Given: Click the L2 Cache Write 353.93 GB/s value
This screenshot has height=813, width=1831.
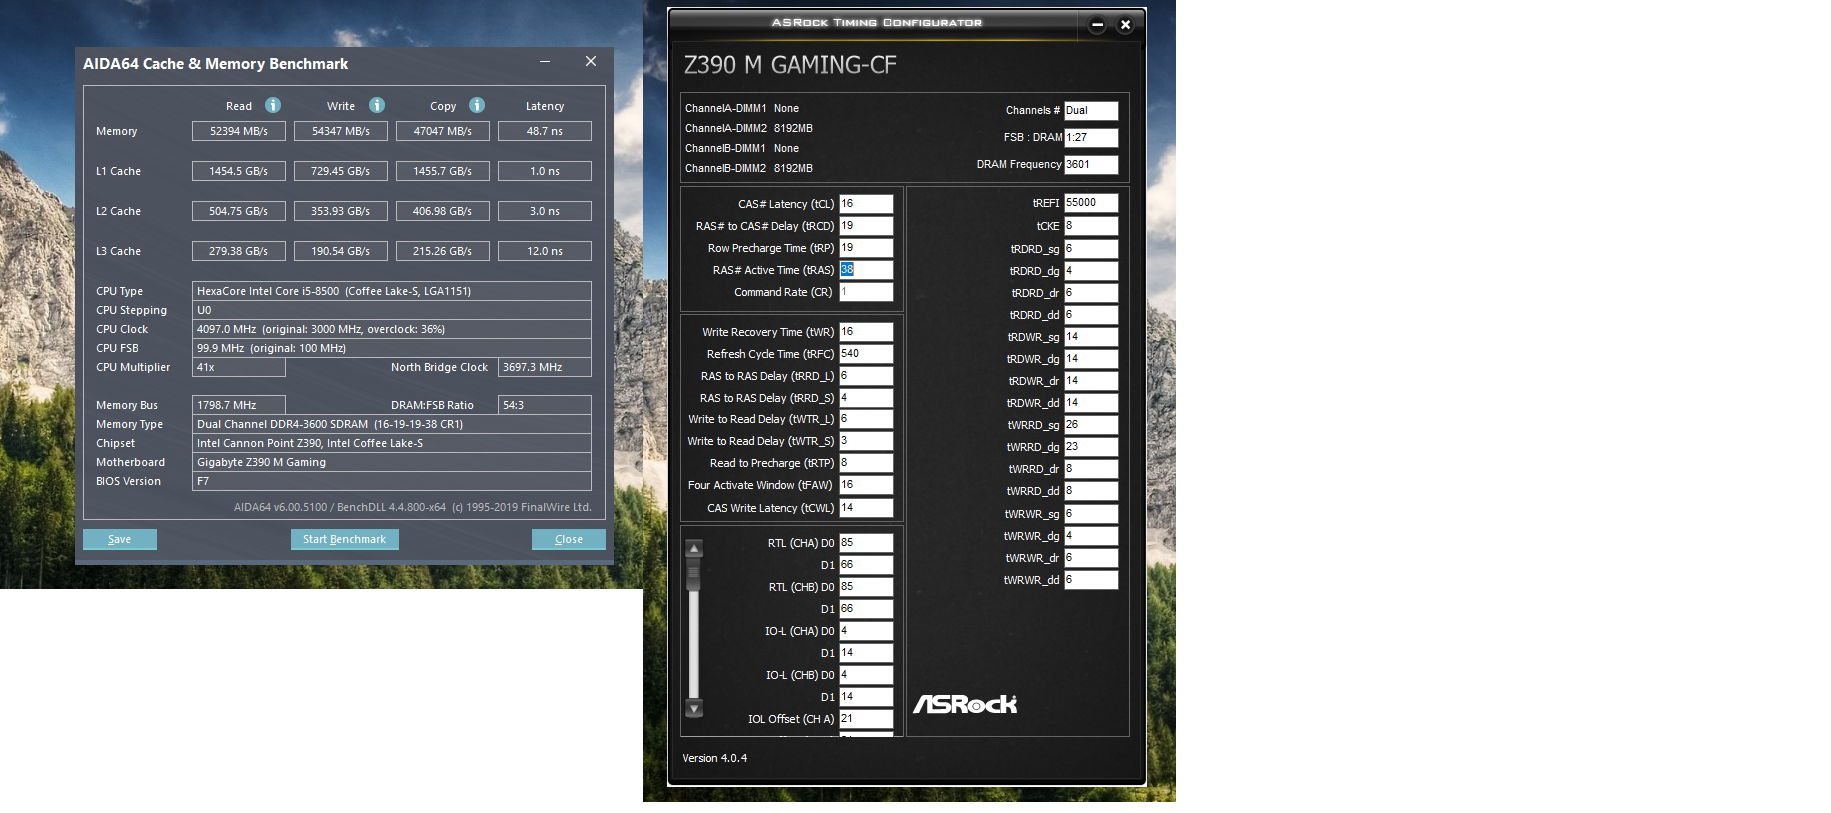Looking at the screenshot, I should 341,211.
